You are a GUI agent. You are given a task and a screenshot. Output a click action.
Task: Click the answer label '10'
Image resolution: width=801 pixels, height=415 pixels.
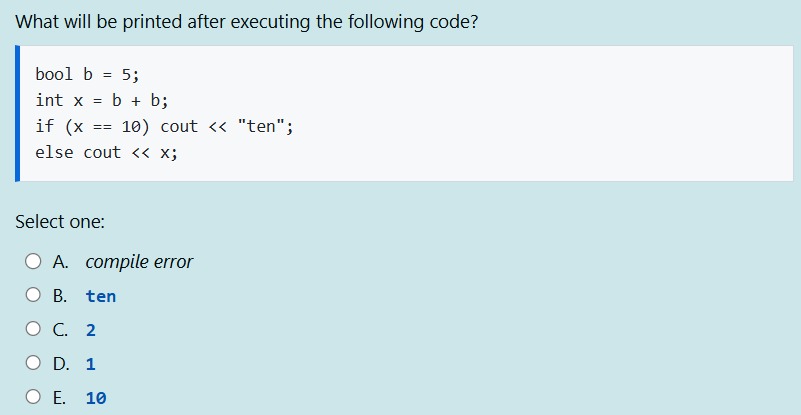[x=96, y=398]
